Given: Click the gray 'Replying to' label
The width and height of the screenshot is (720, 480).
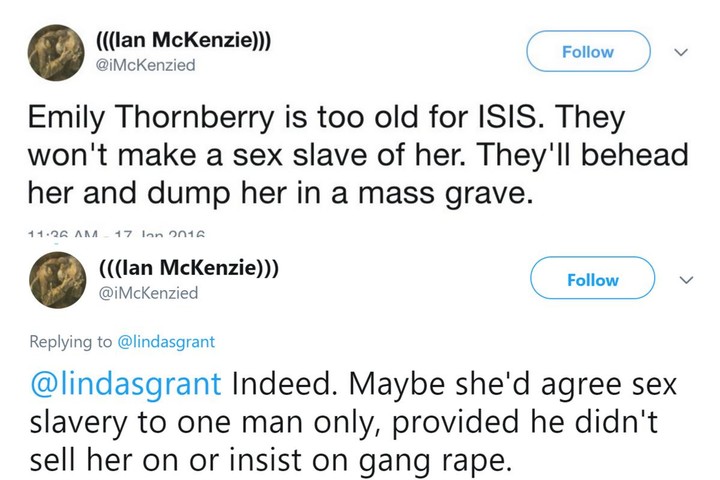Looking at the screenshot, I should pyautogui.click(x=70, y=342).
